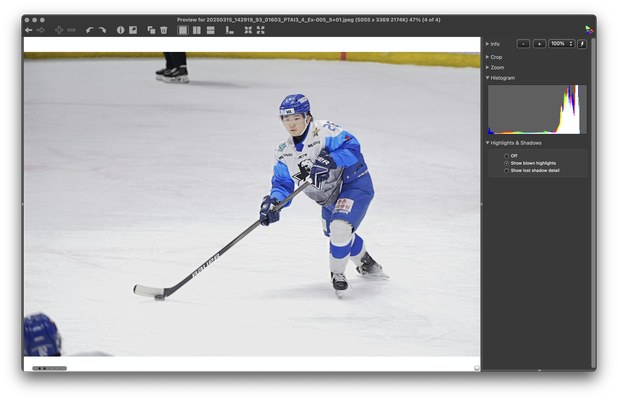Image resolution: width=618 pixels, height=400 pixels.
Task: Click the right panel vertical scrollbar
Action: [593, 203]
